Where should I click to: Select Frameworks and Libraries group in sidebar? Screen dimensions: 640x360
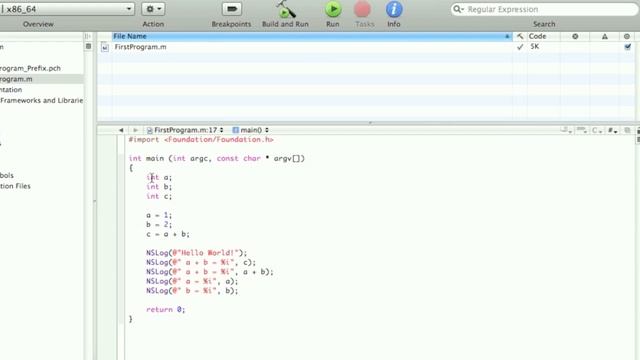point(42,100)
